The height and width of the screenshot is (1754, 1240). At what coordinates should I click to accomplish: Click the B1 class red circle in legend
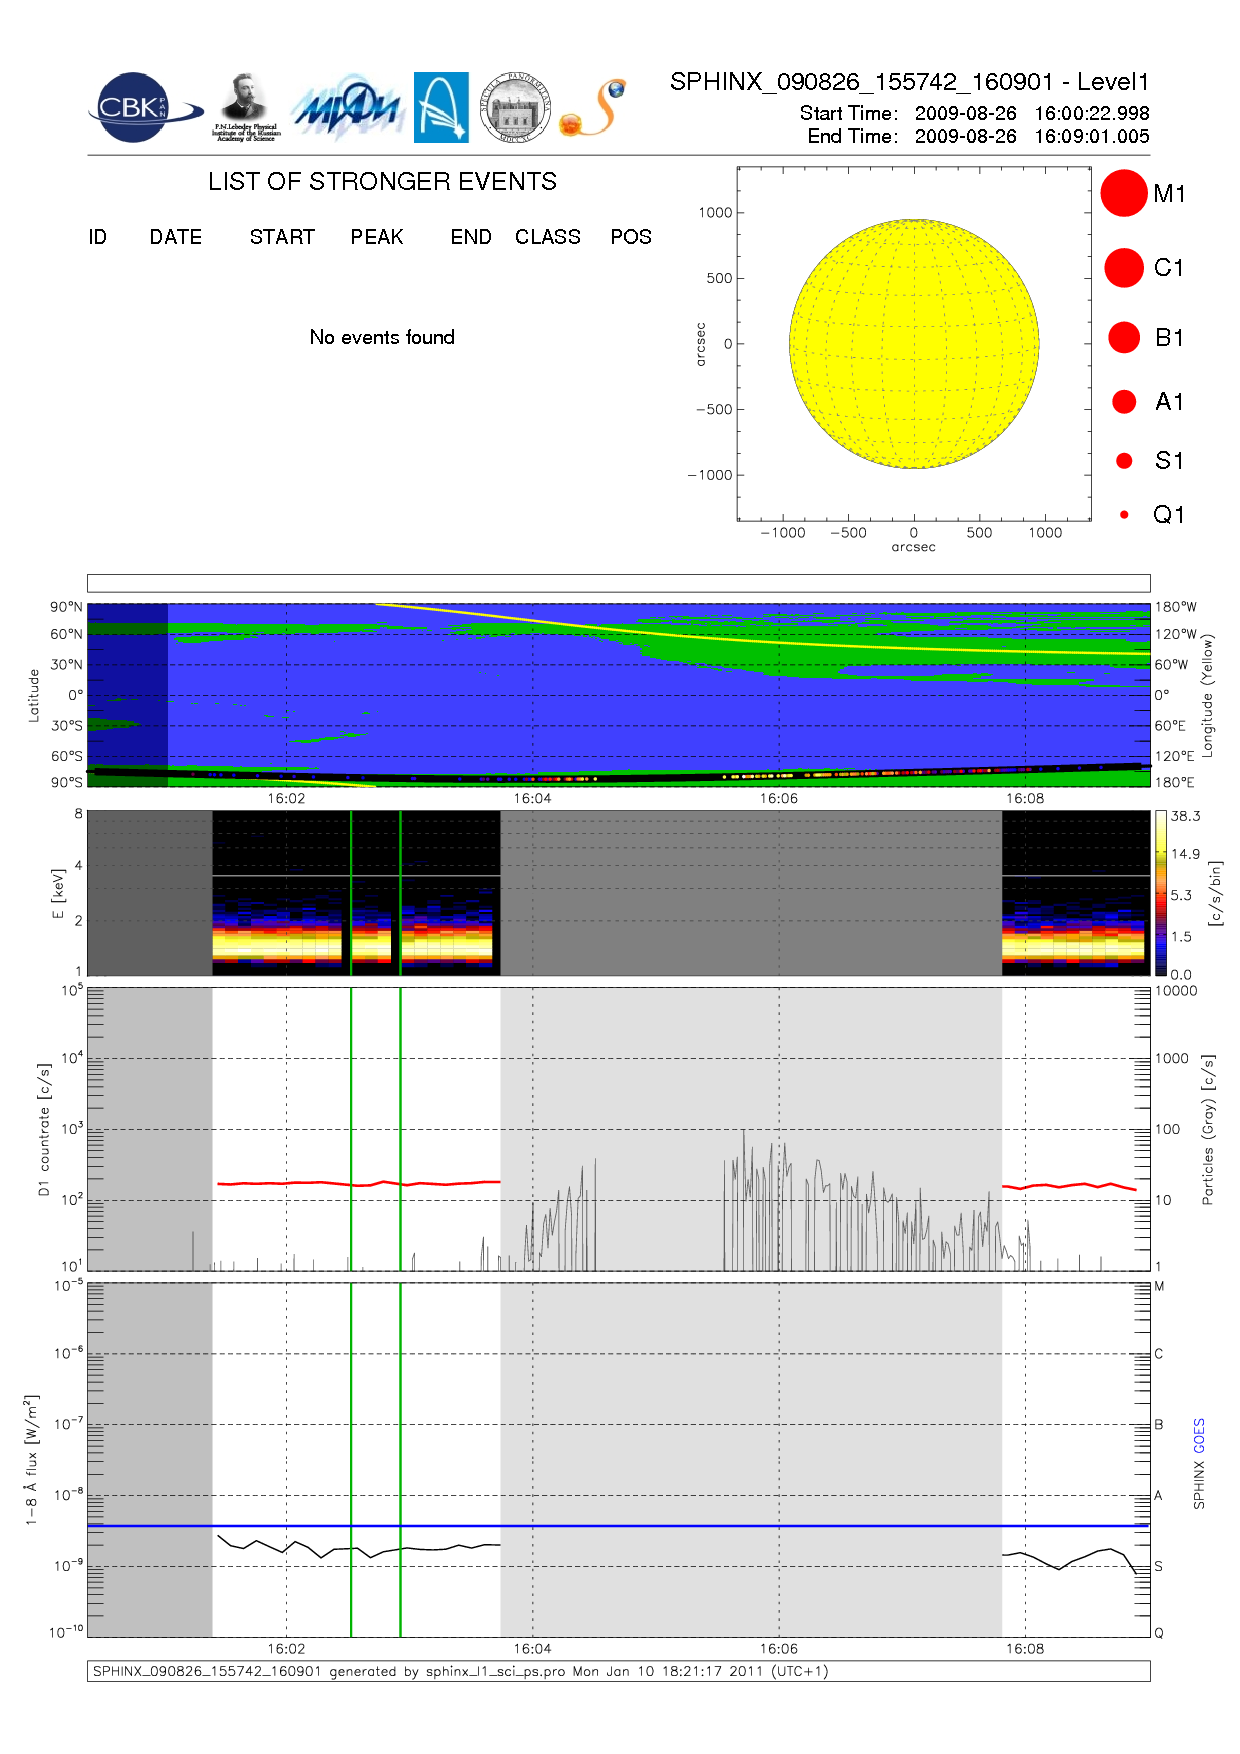click(1123, 338)
